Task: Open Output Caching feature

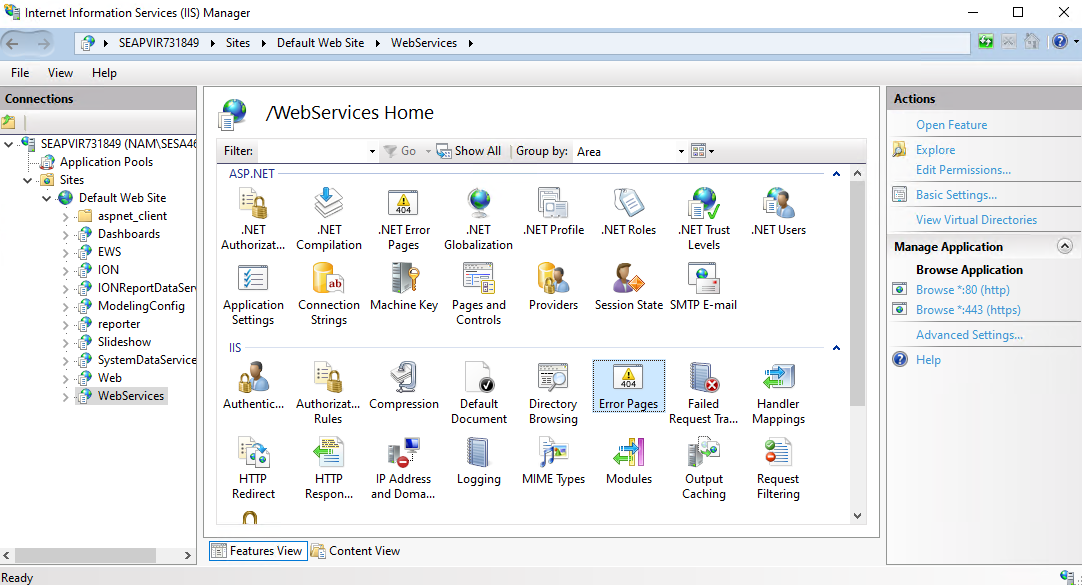Action: pyautogui.click(x=704, y=468)
